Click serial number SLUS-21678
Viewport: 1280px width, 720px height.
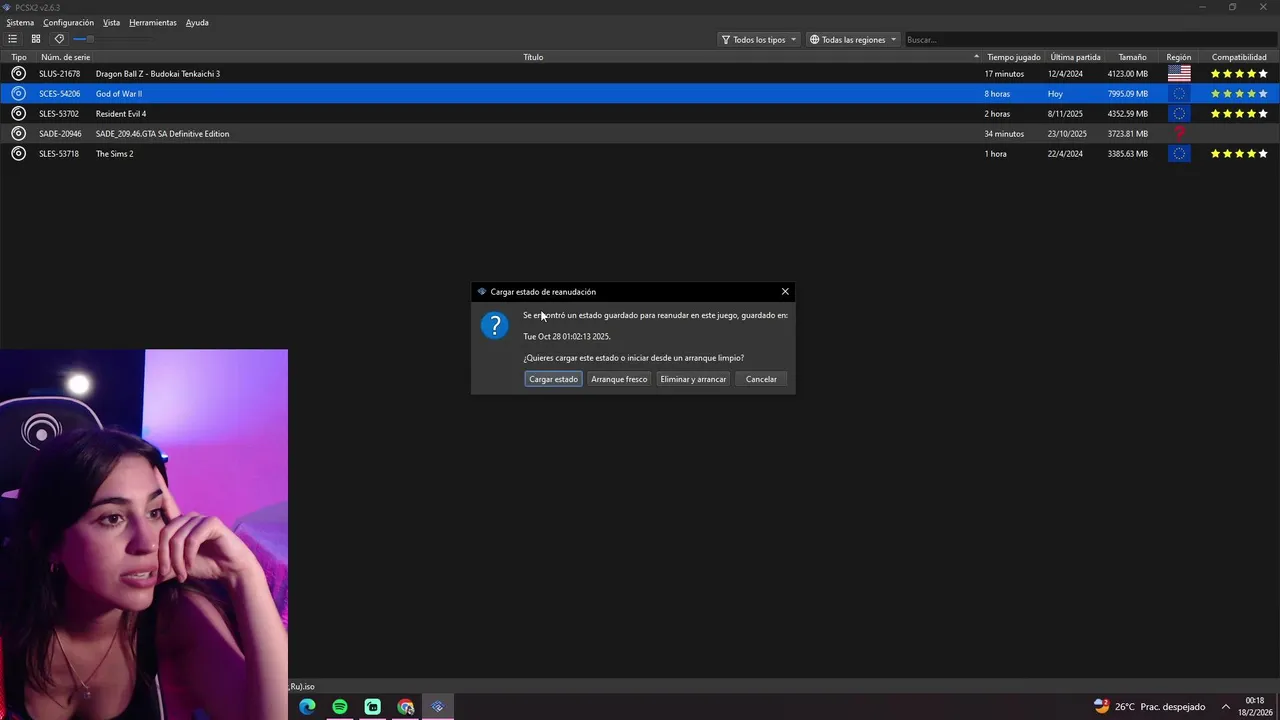pos(59,74)
